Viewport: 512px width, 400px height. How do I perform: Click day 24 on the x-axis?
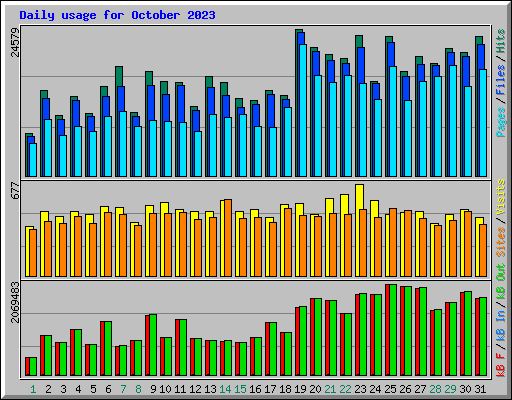pyautogui.click(x=375, y=389)
